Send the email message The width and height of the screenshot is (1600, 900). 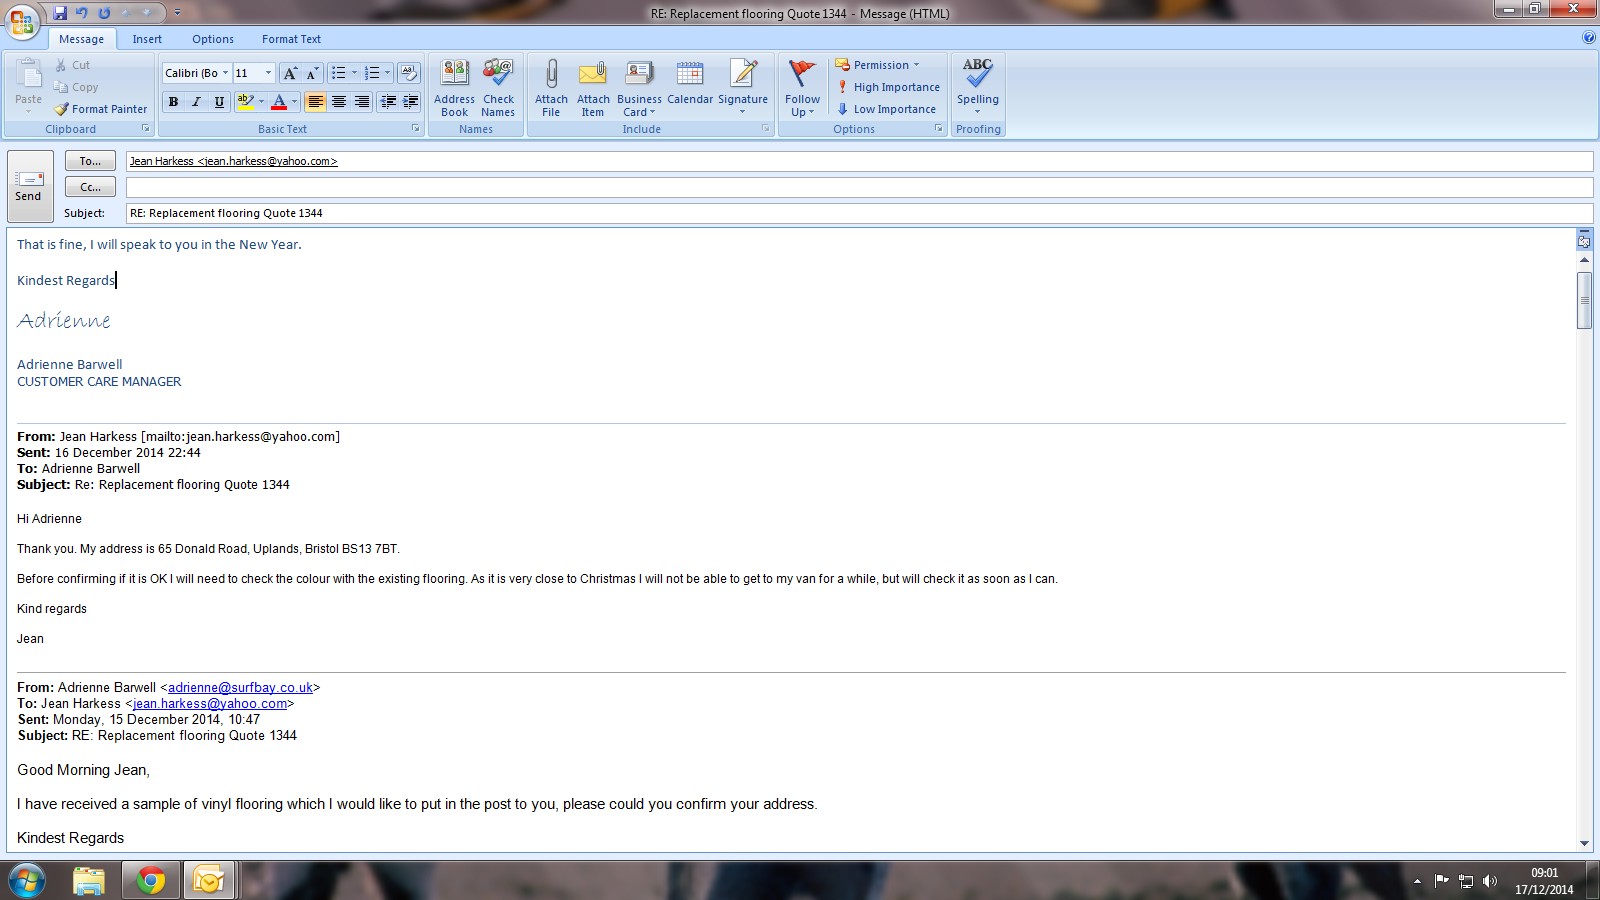point(29,187)
